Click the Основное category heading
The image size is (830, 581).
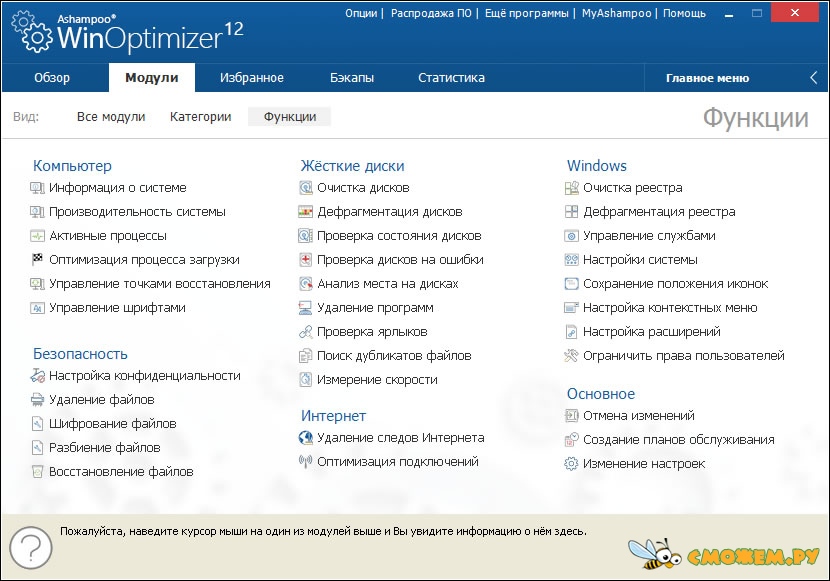click(x=601, y=394)
